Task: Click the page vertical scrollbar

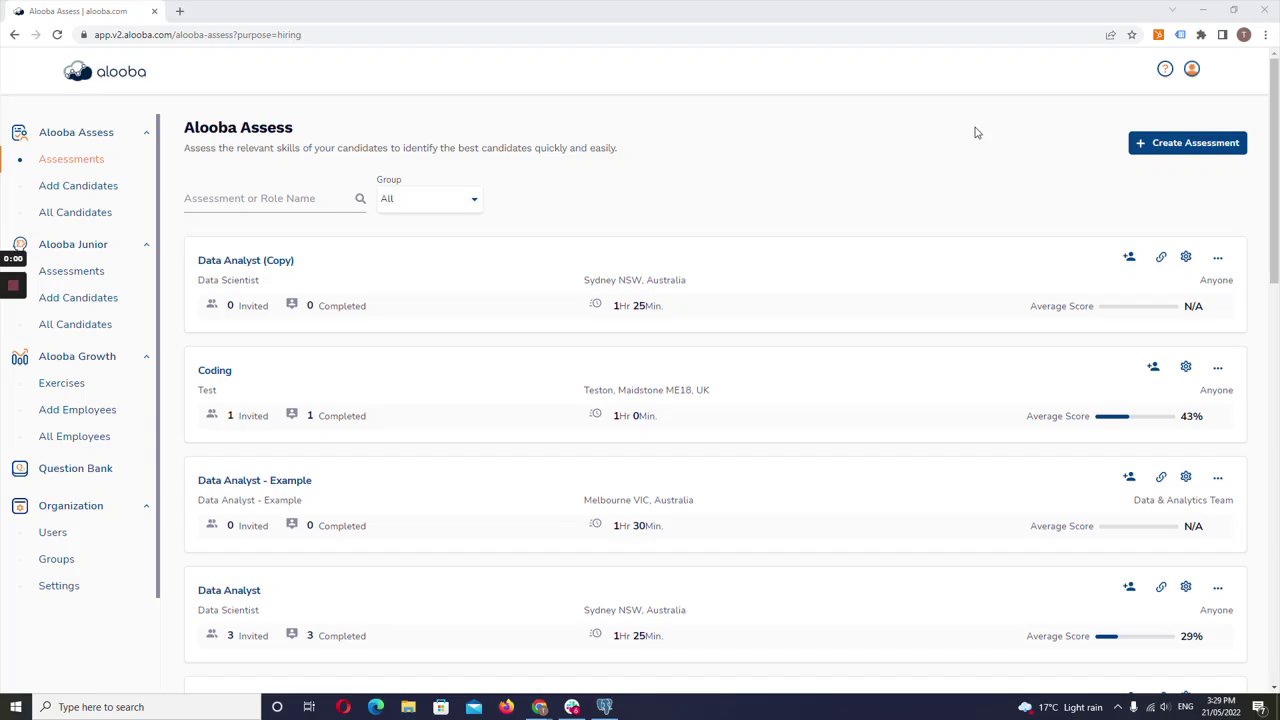Action: [x=1274, y=170]
